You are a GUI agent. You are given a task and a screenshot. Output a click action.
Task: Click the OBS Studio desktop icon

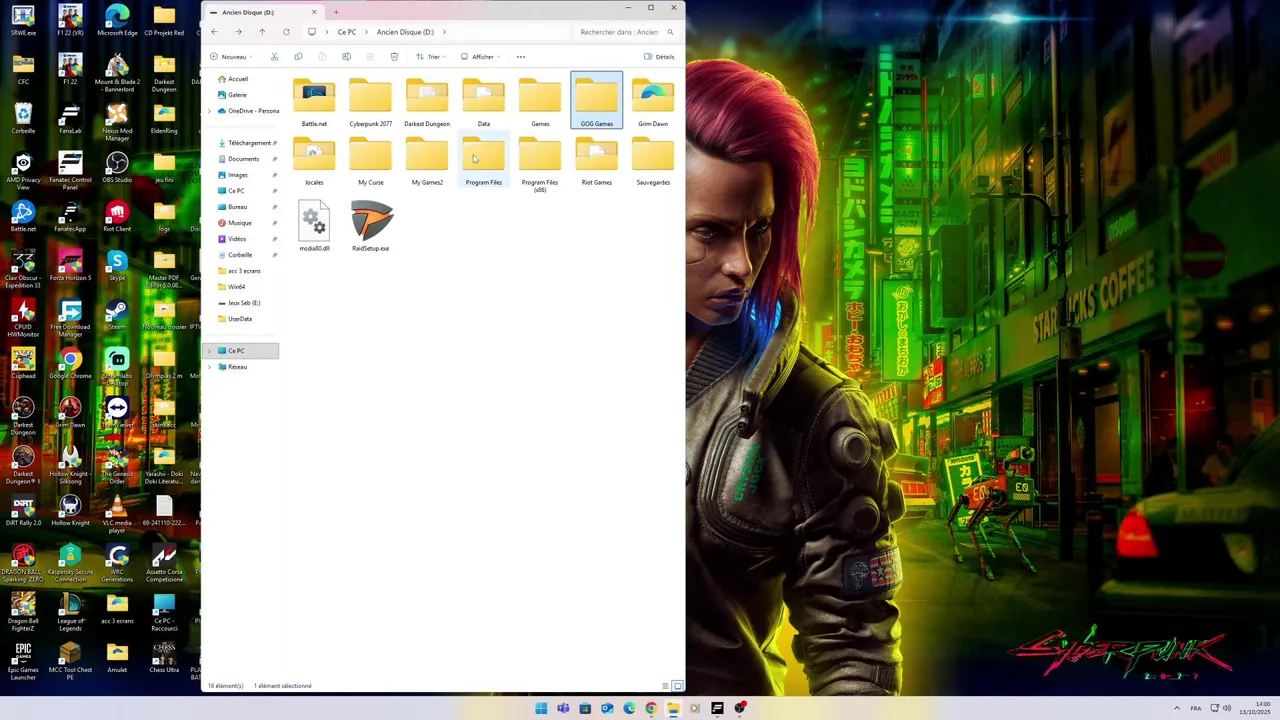[x=117, y=166]
